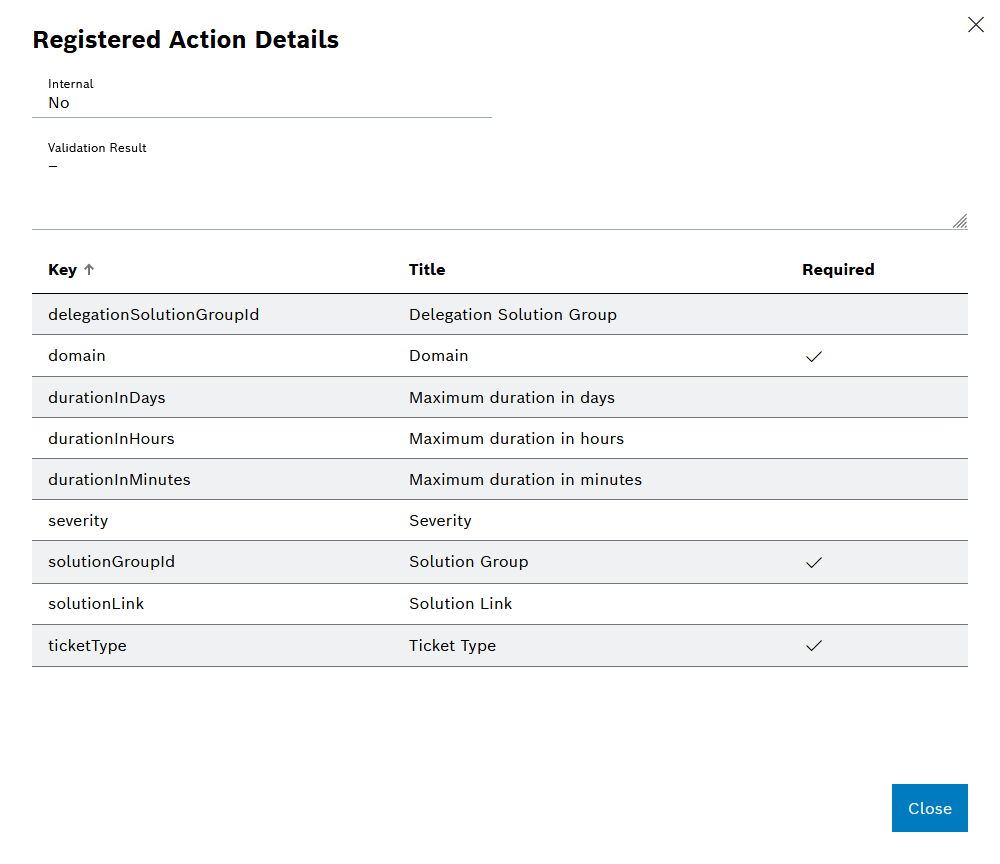Click the Registered Action Details title
Viewport: 1000px width, 864px height.
click(x=186, y=40)
